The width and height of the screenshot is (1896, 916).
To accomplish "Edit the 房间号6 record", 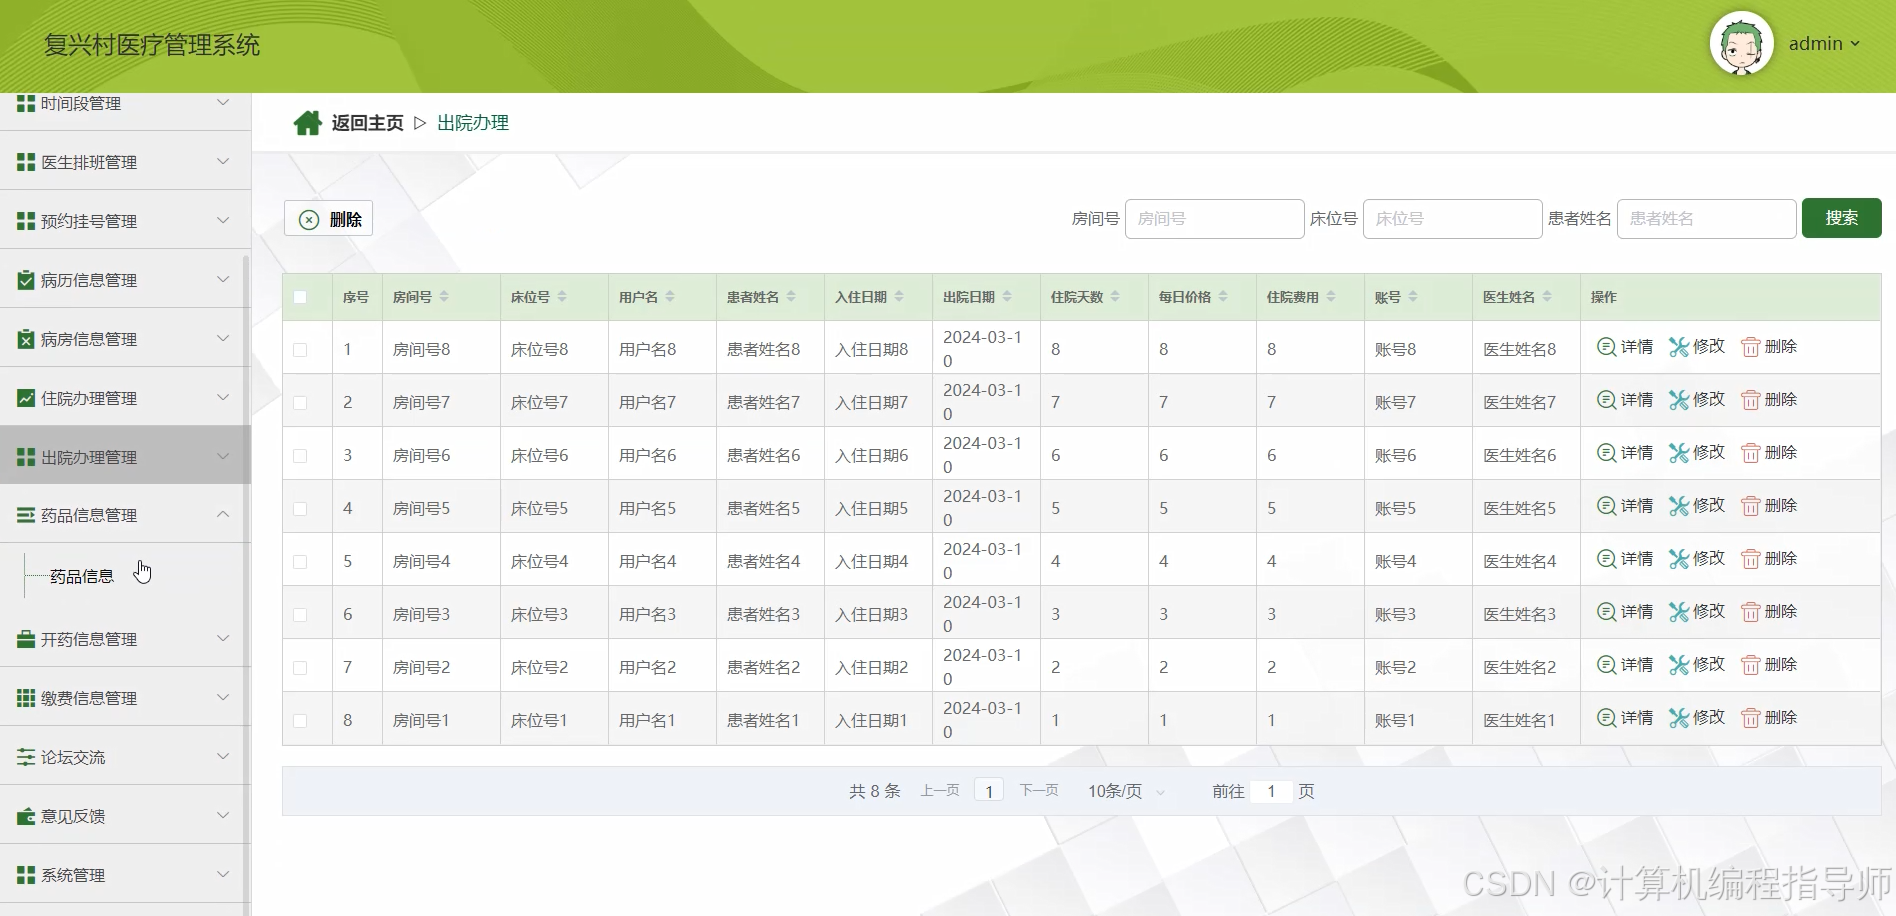I will point(1697,453).
